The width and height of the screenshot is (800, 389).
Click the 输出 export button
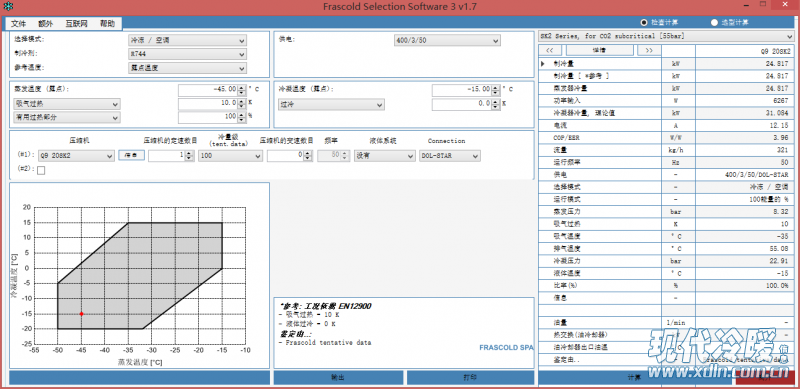(338, 378)
